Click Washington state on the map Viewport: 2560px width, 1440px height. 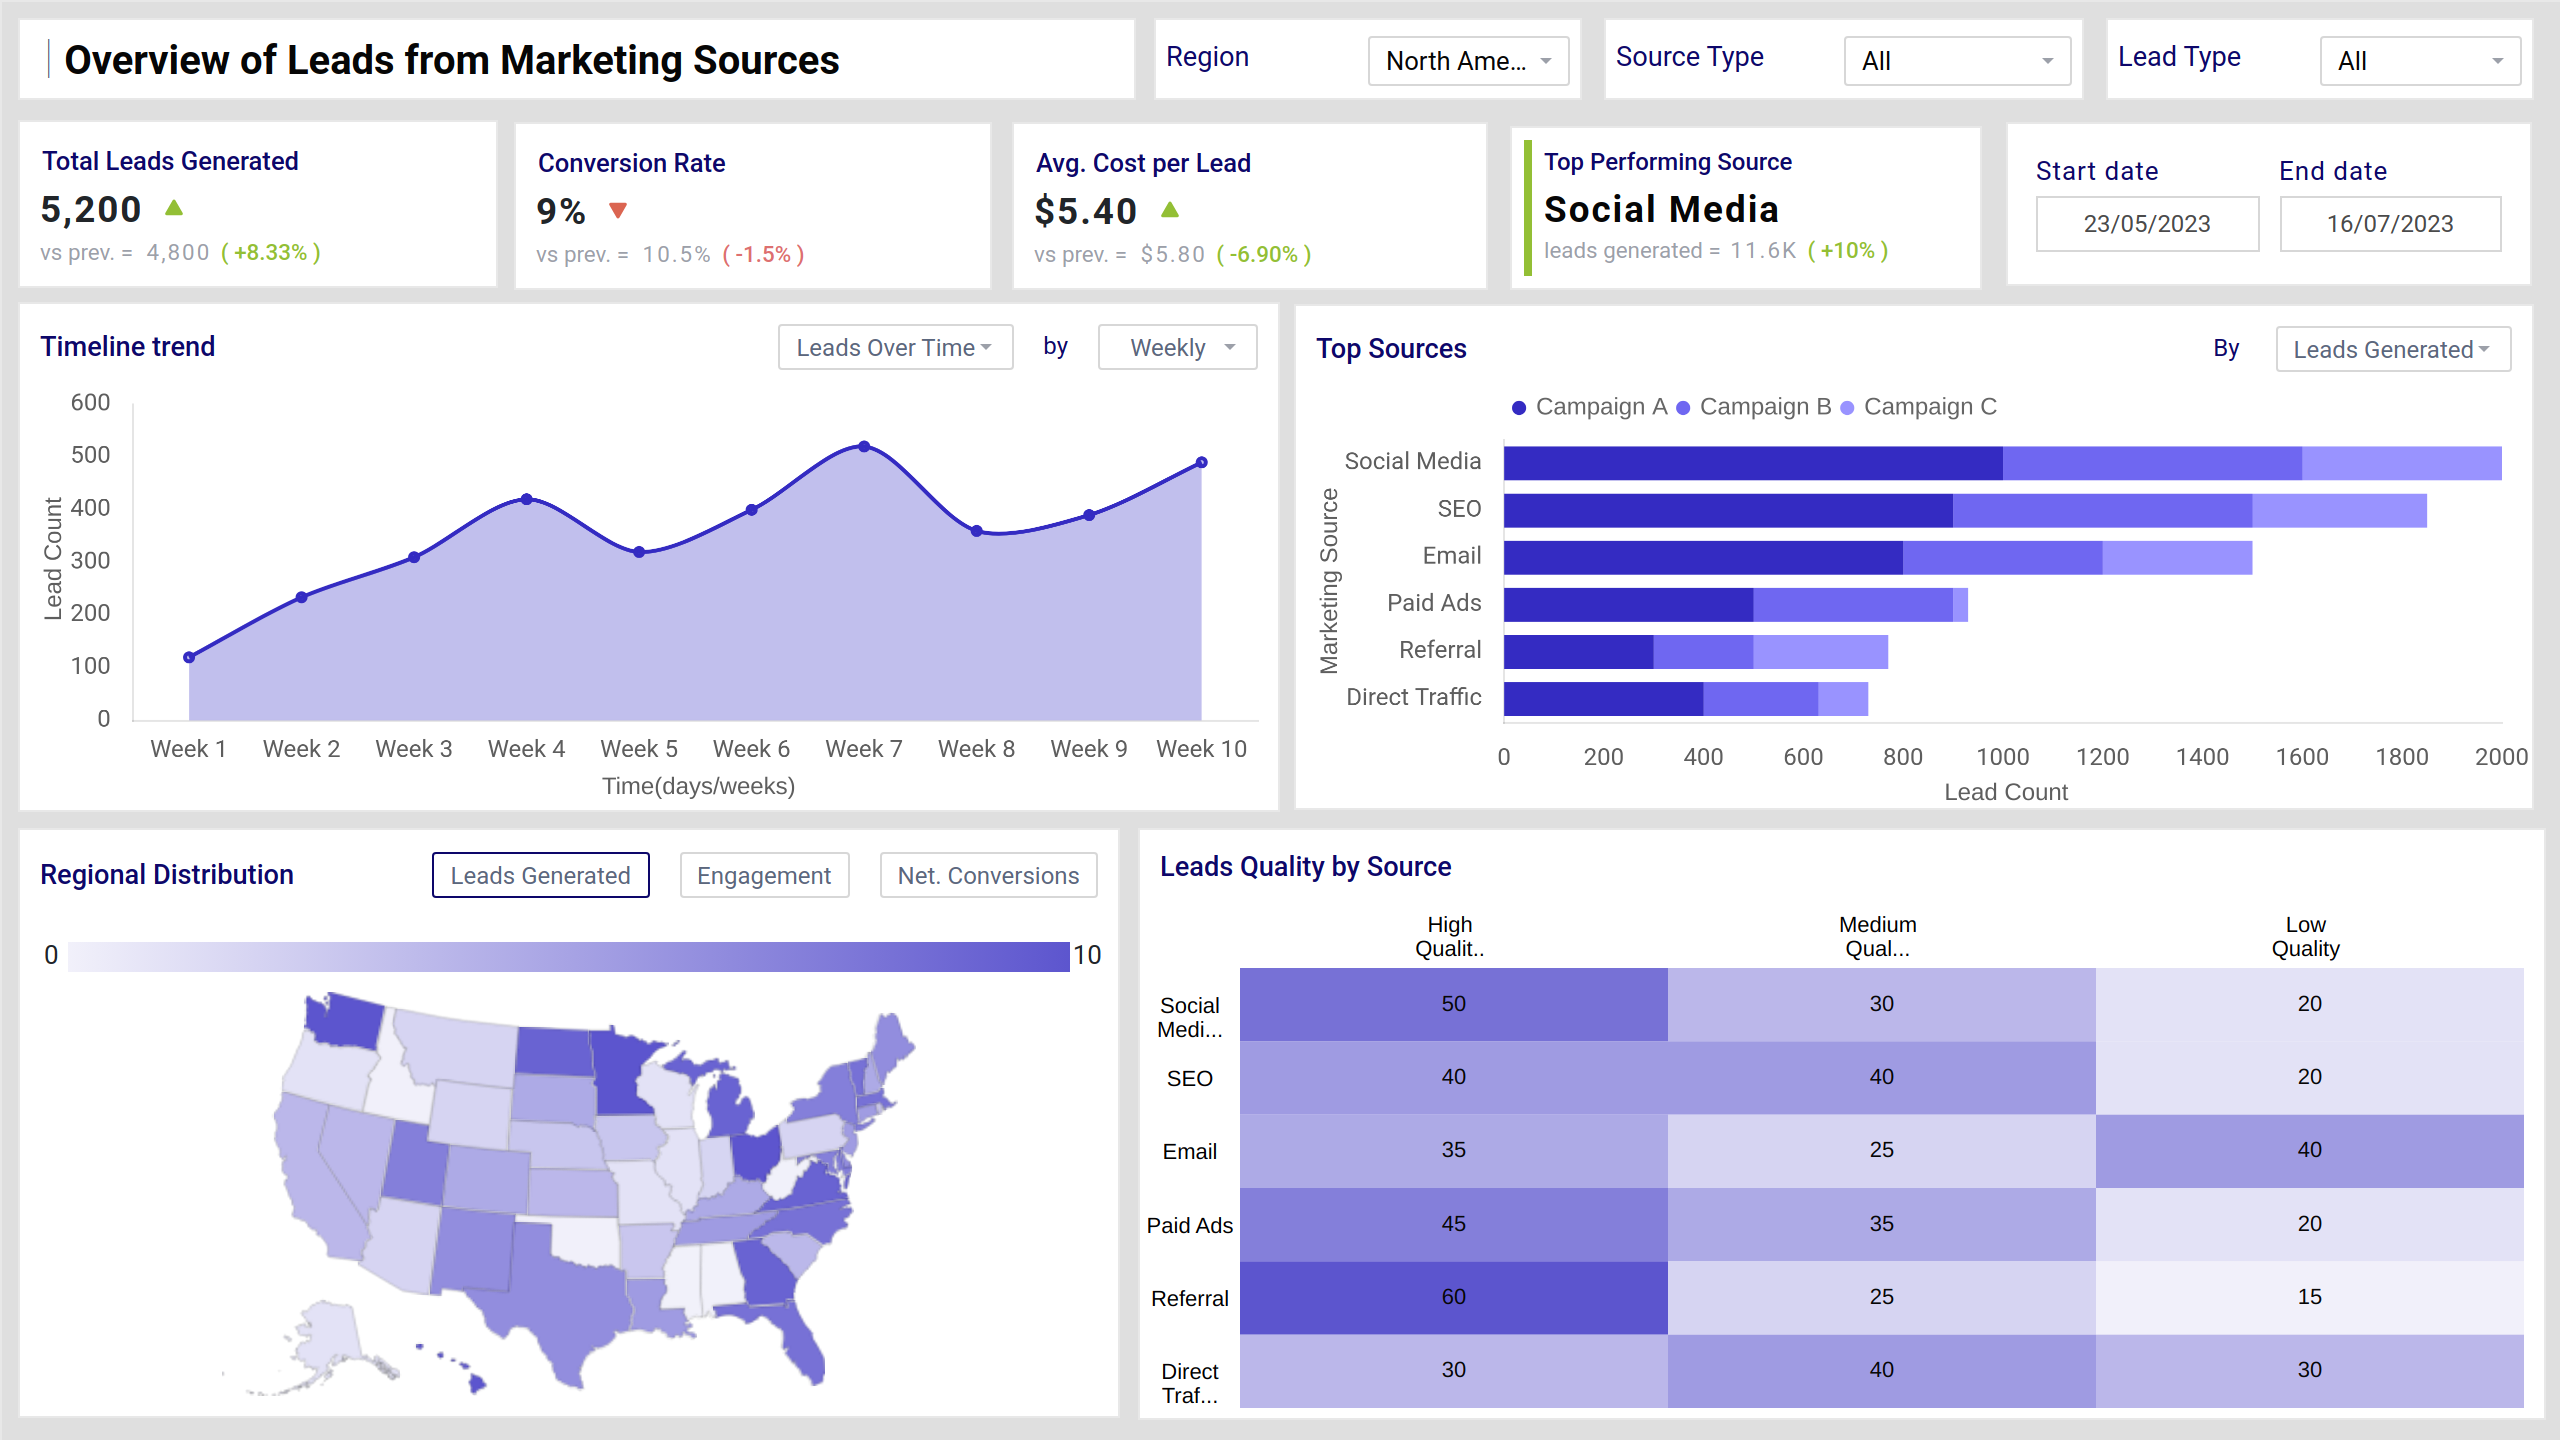346,1020
